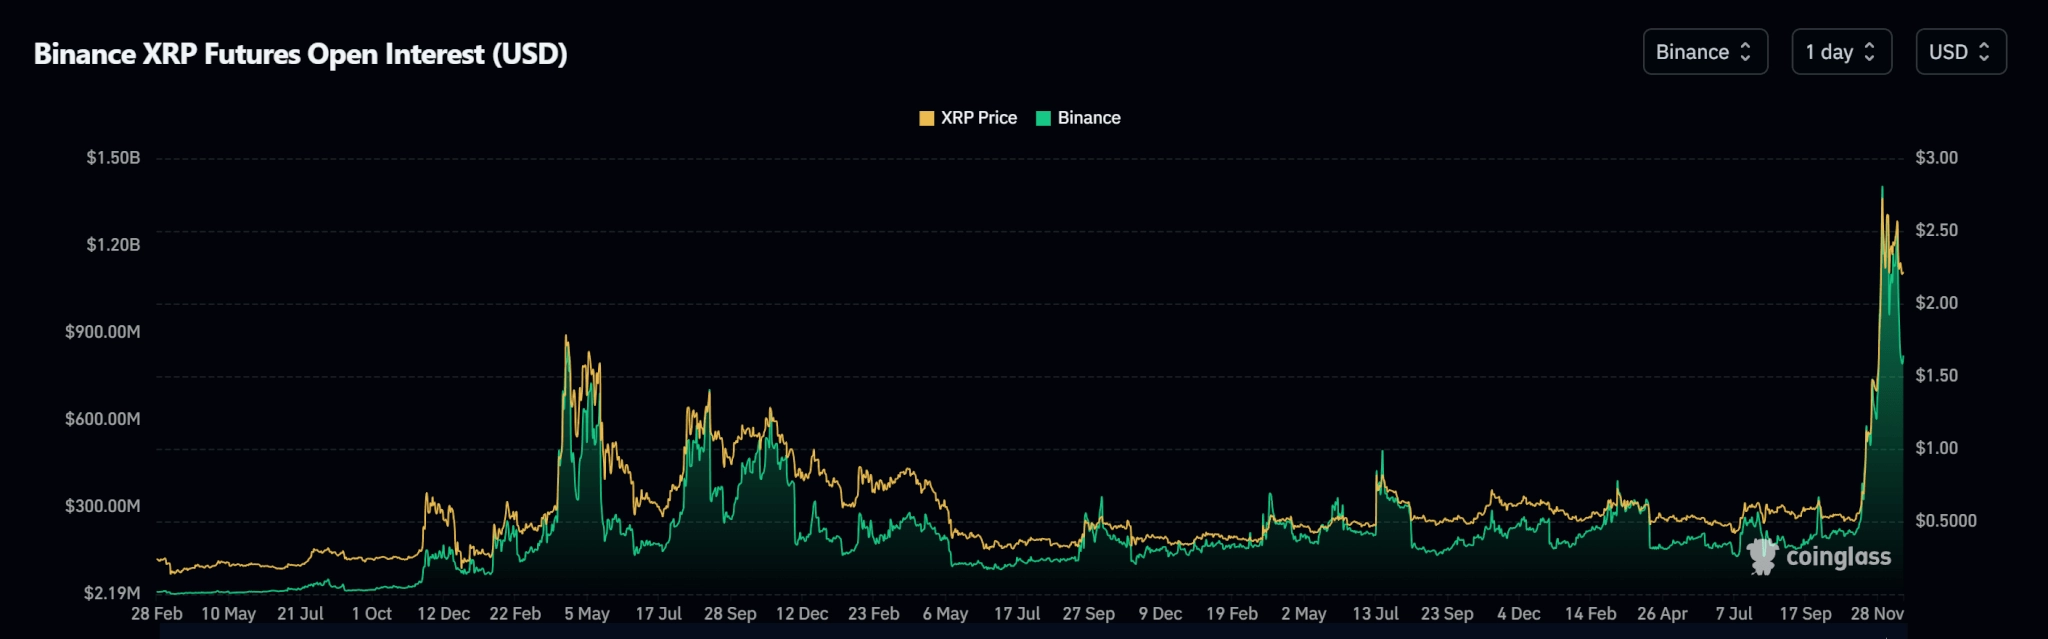2048x639 pixels.
Task: Click the 1 day dropdown chevron arrows
Action: click(x=1869, y=52)
